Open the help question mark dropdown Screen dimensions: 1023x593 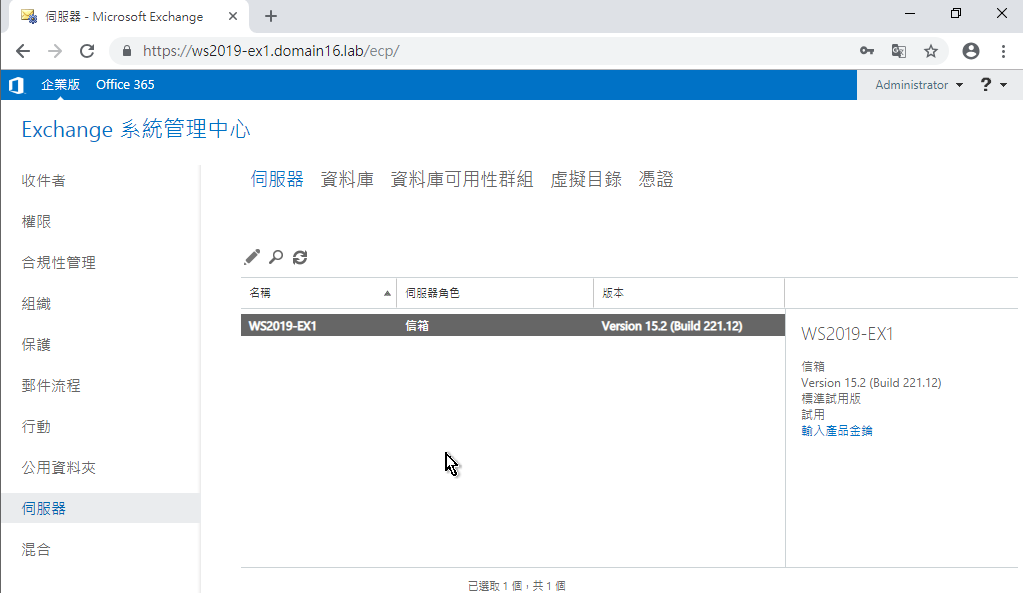(x=994, y=85)
